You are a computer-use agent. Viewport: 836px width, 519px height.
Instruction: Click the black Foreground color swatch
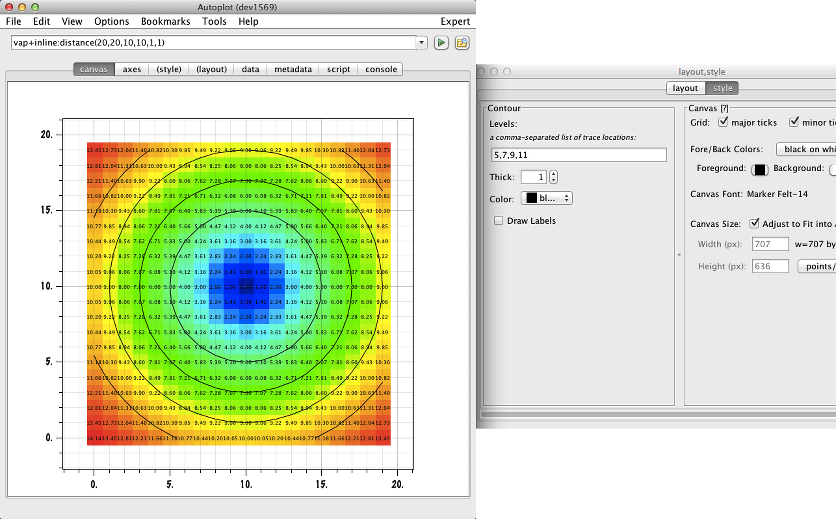[760, 170]
